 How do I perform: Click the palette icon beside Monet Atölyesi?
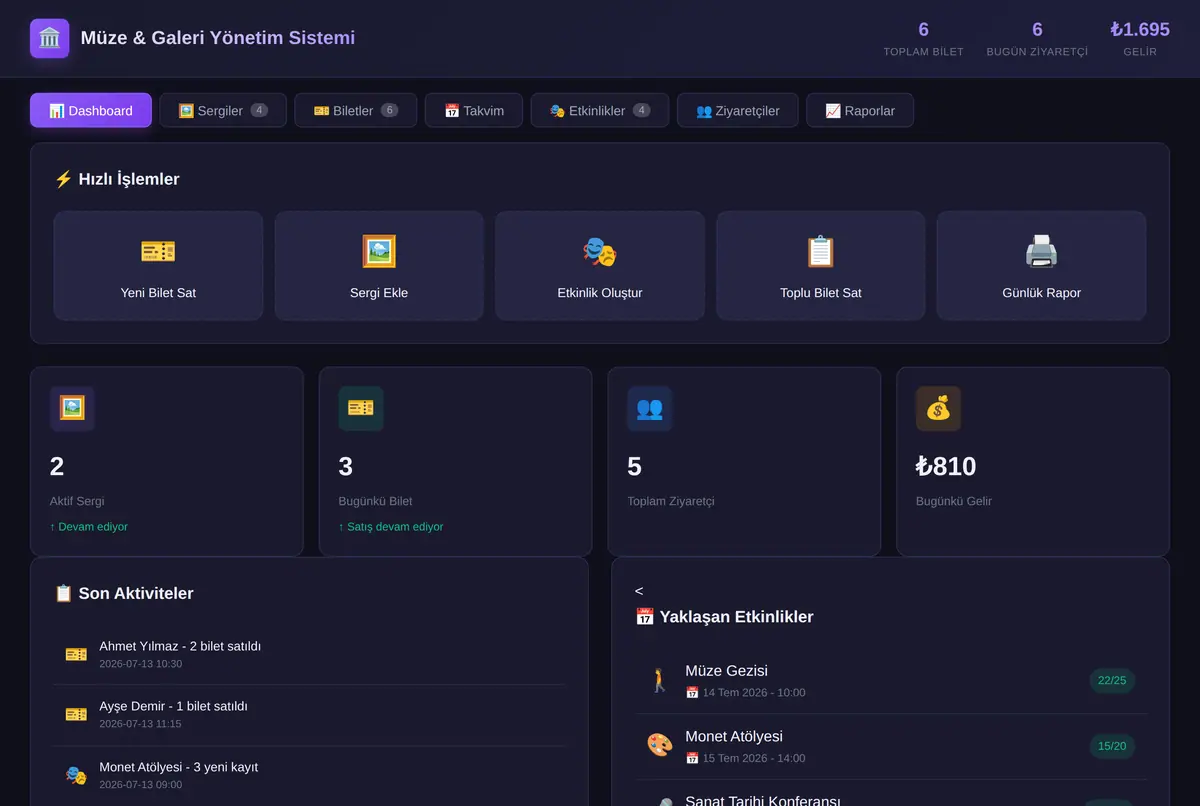point(660,745)
